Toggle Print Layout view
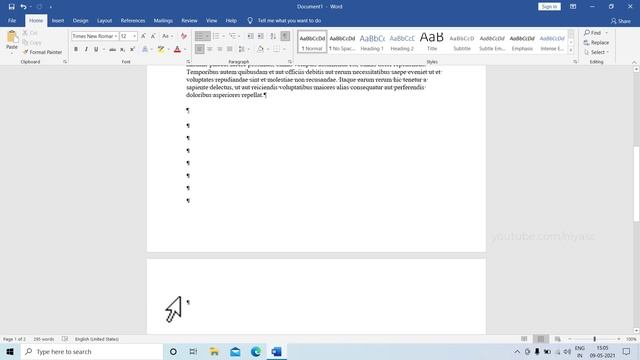Screen dimensions: 640x360 click(x=541, y=339)
